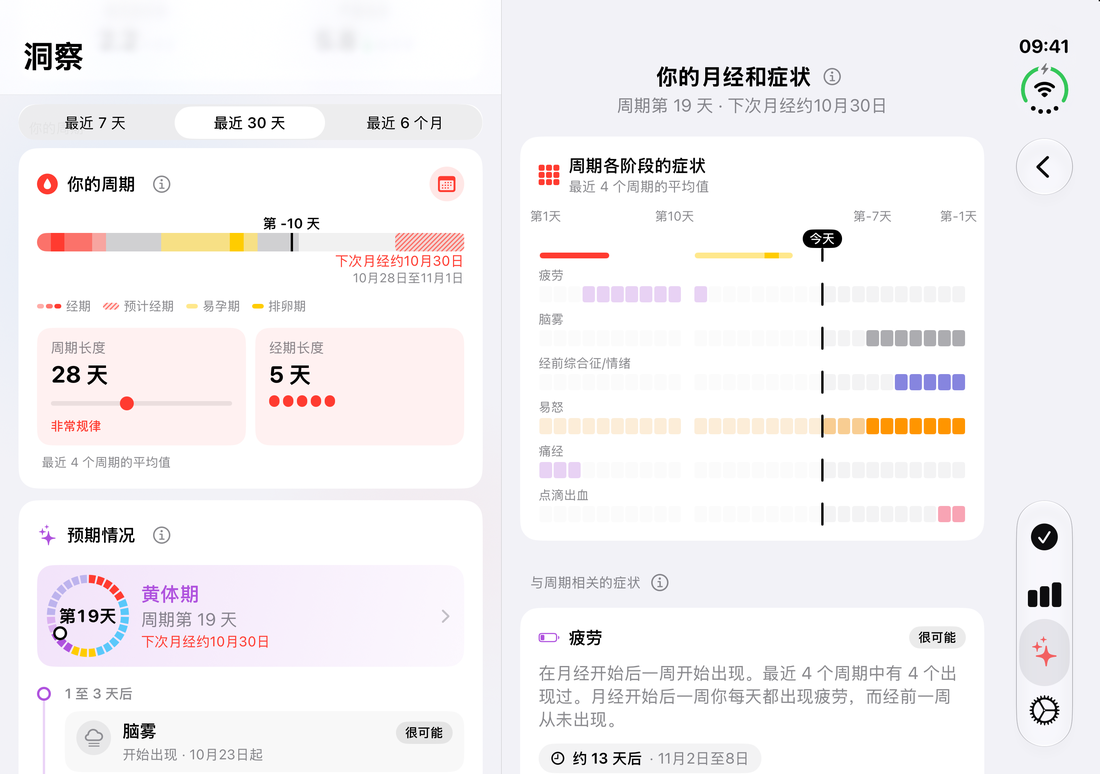Click the 第 -10 天 label

(x=291, y=223)
